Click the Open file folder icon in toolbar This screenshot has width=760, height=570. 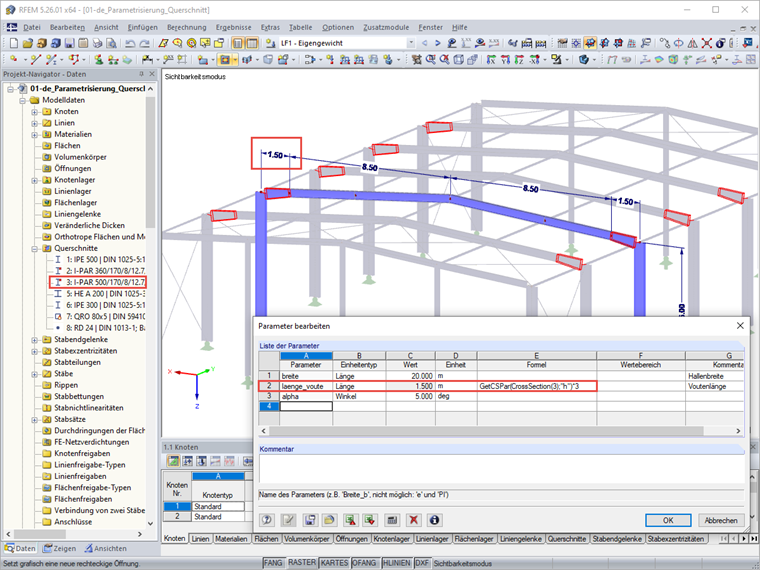(28, 43)
